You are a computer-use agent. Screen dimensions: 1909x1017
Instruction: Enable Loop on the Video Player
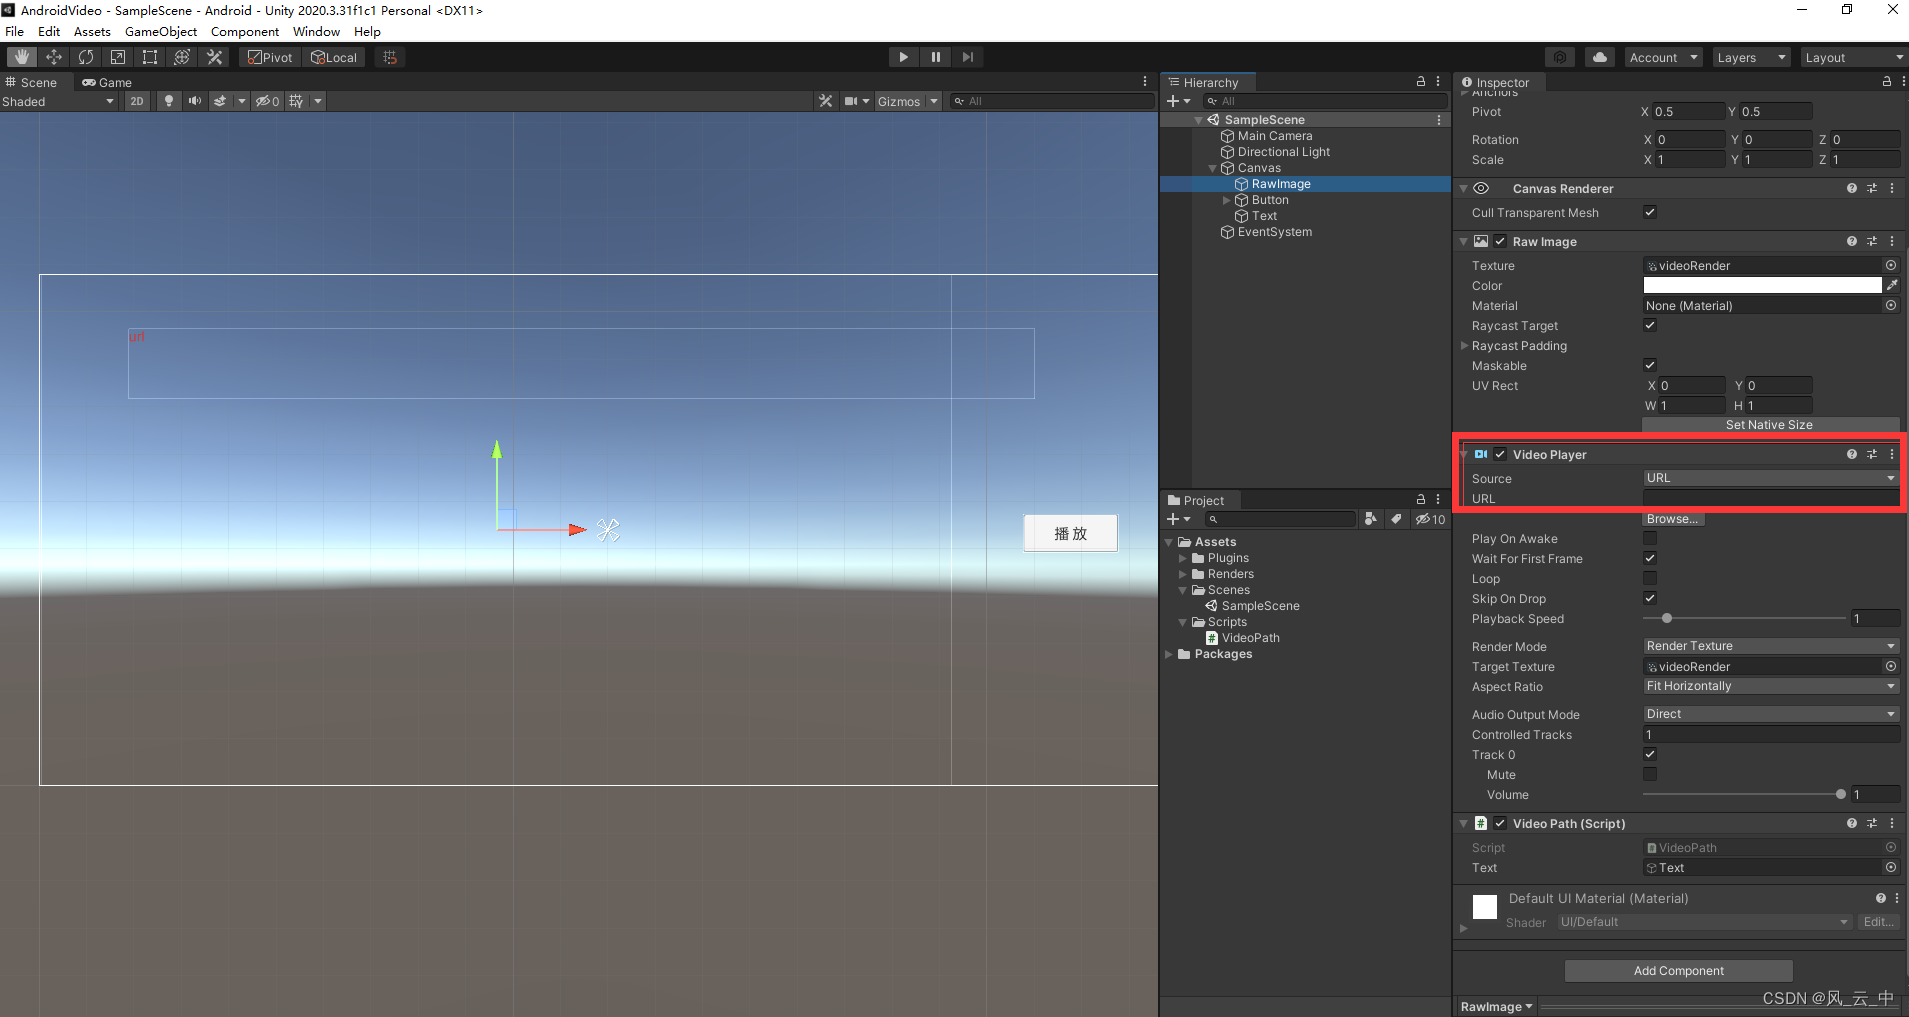[x=1649, y=578]
